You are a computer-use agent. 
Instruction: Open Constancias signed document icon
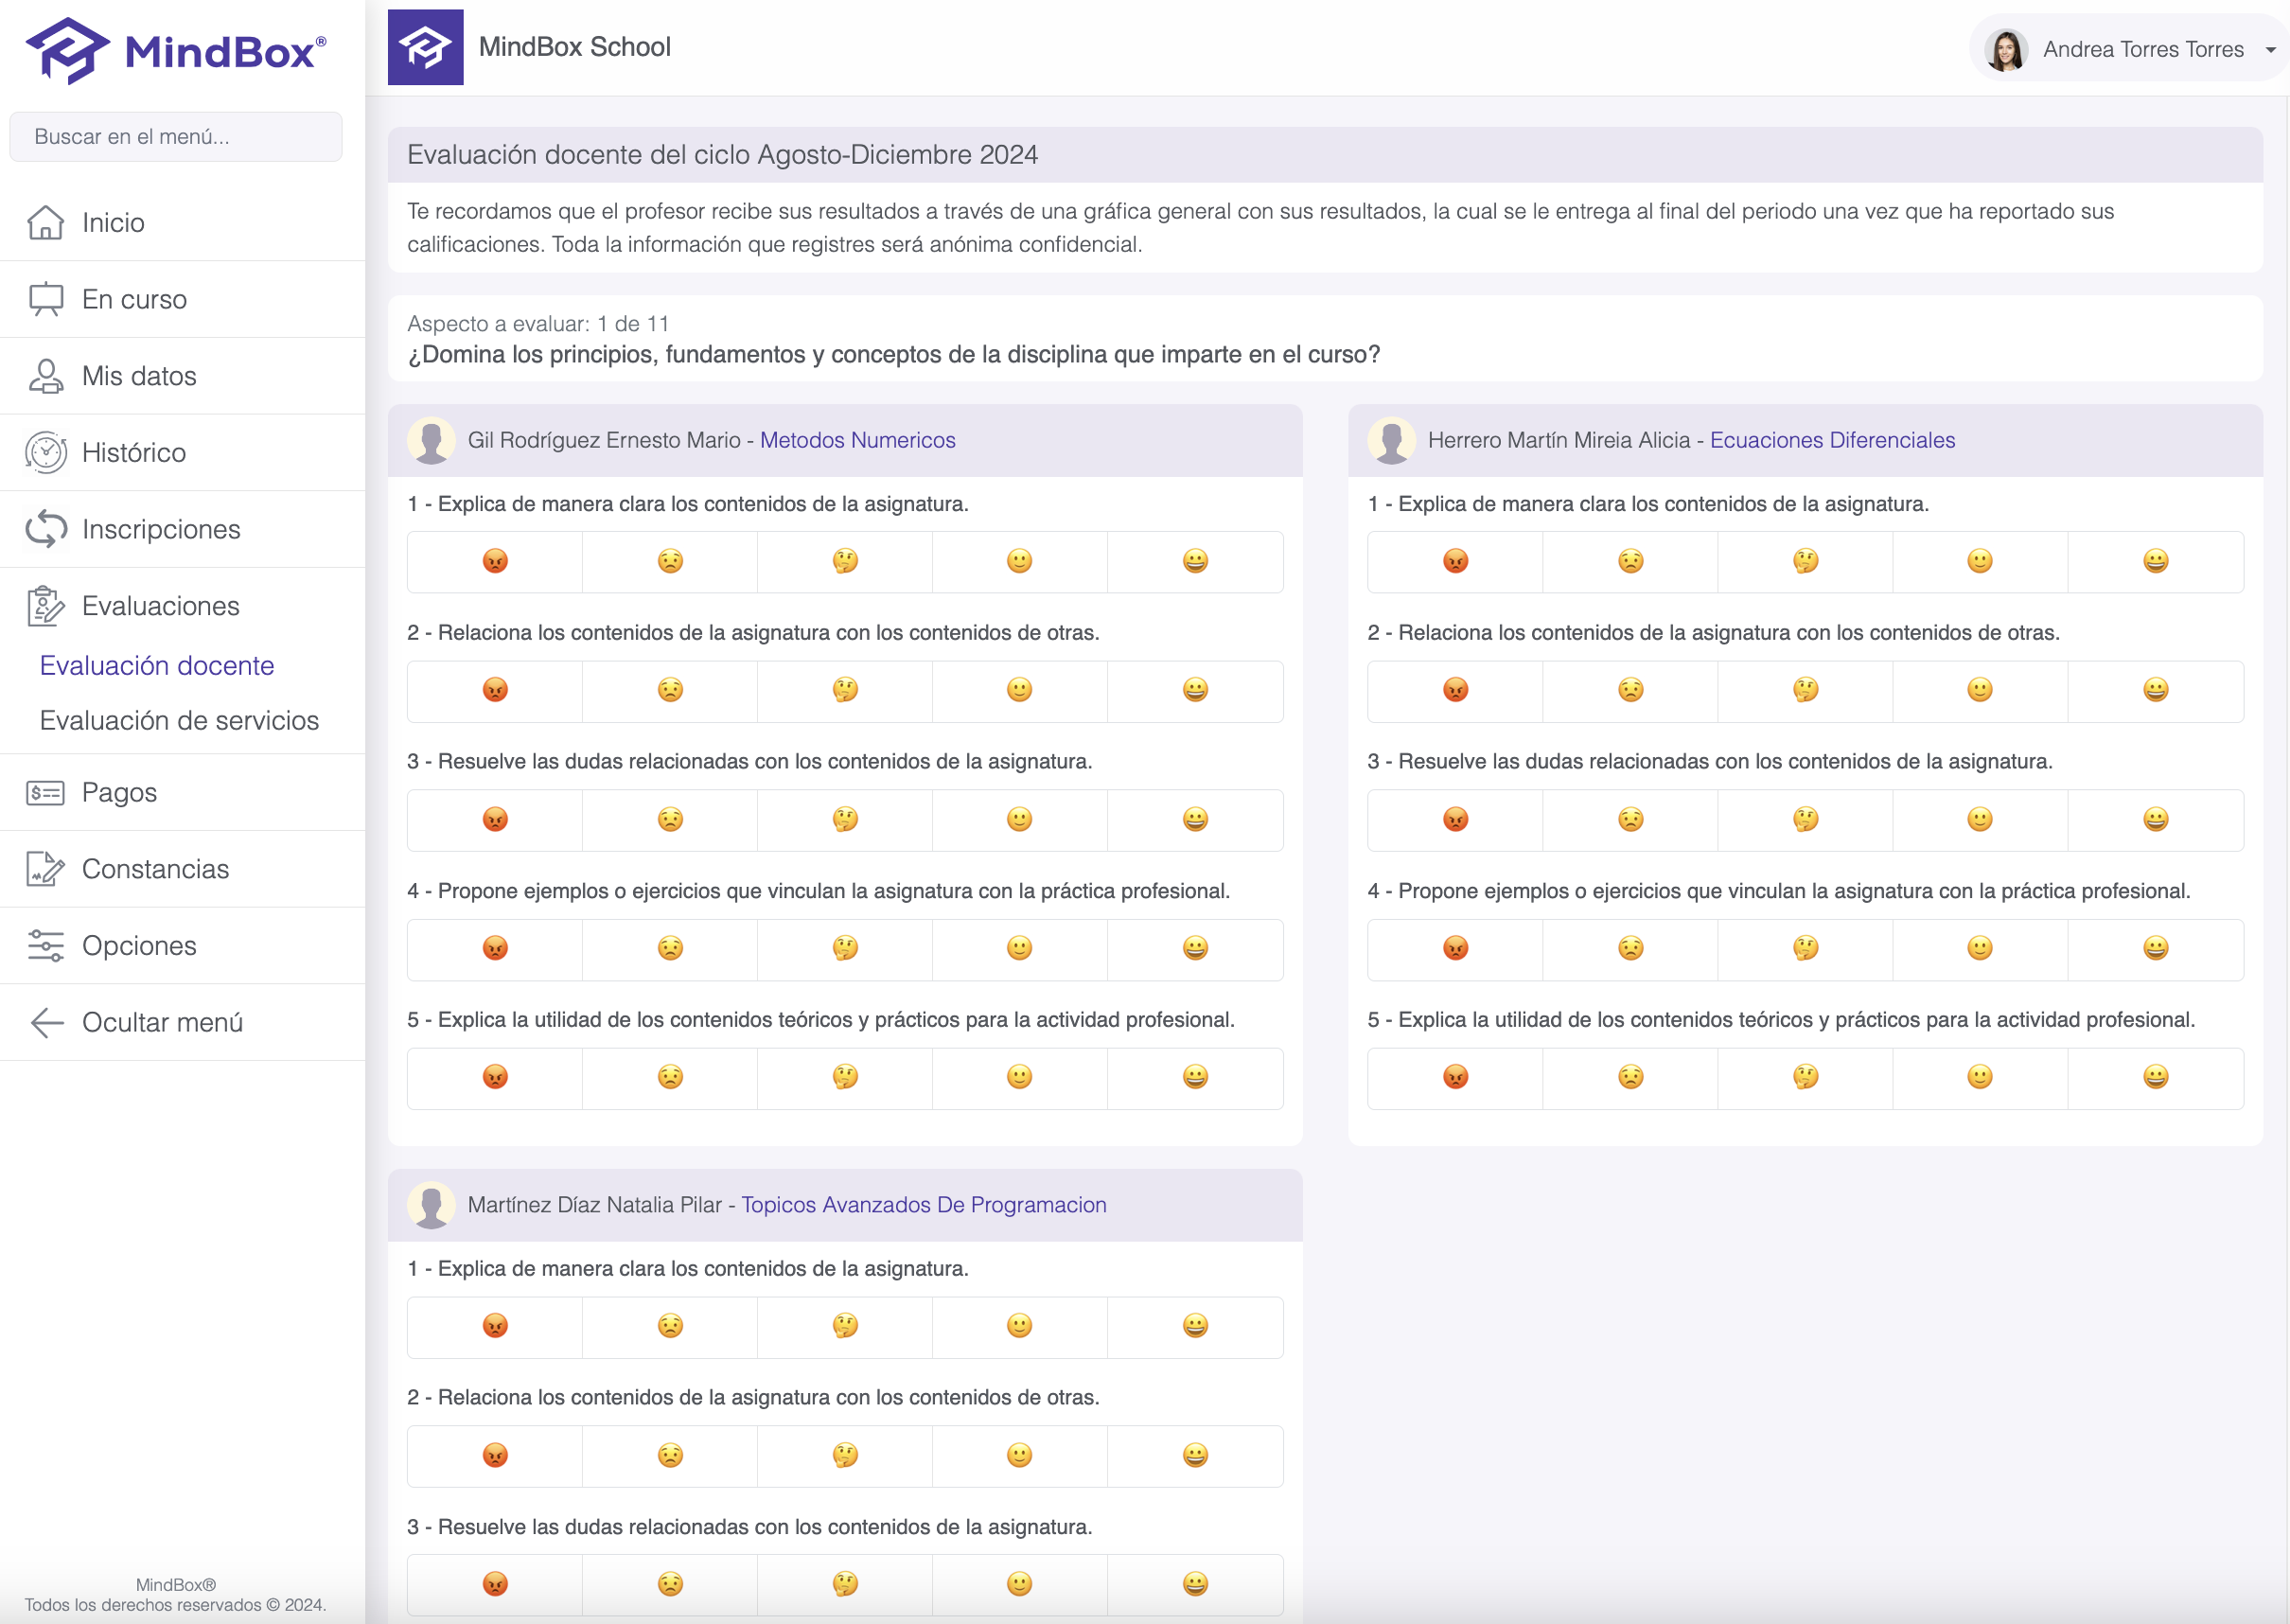point(46,869)
